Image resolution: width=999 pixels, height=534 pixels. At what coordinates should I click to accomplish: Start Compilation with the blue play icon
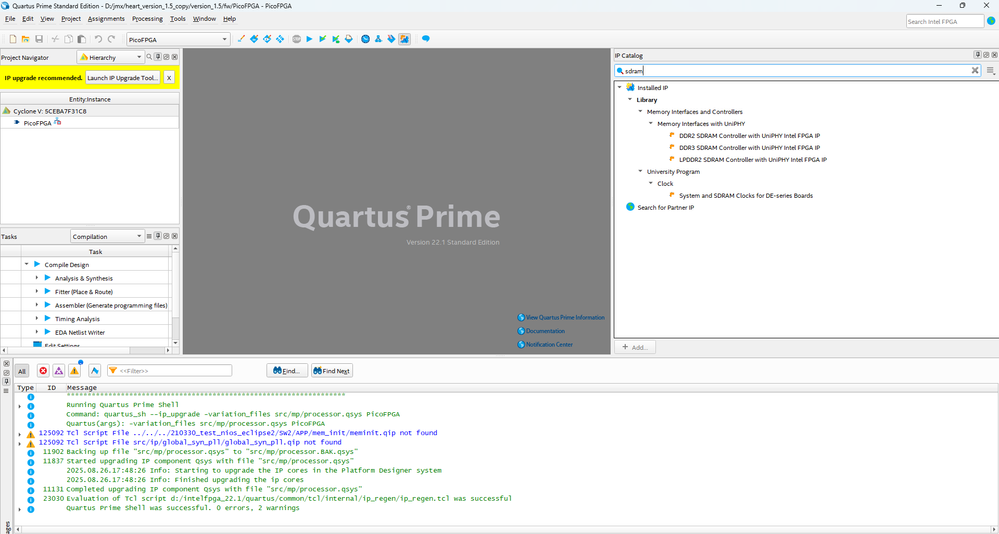click(x=309, y=39)
